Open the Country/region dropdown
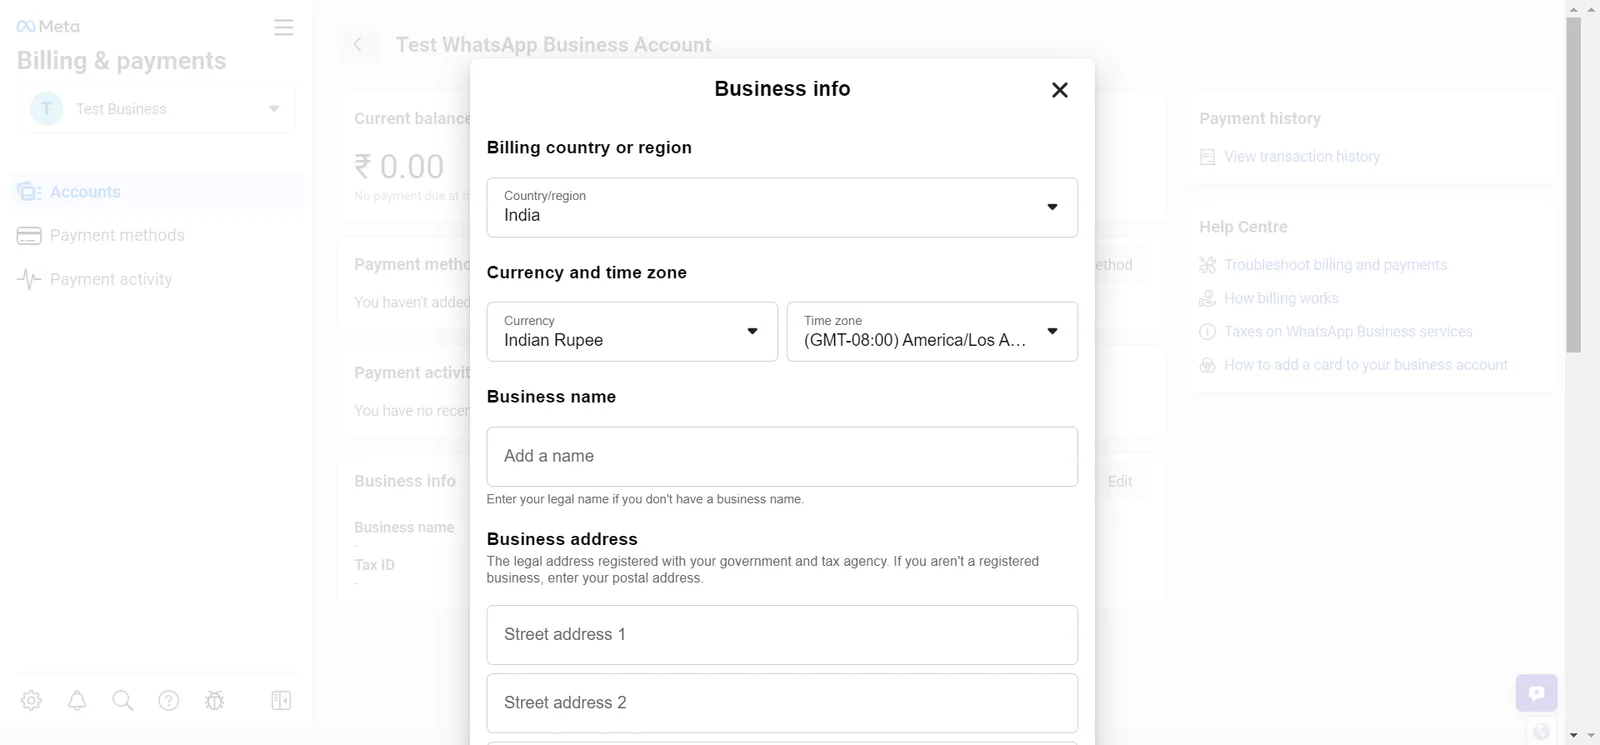The height and width of the screenshot is (745, 1600). (782, 207)
